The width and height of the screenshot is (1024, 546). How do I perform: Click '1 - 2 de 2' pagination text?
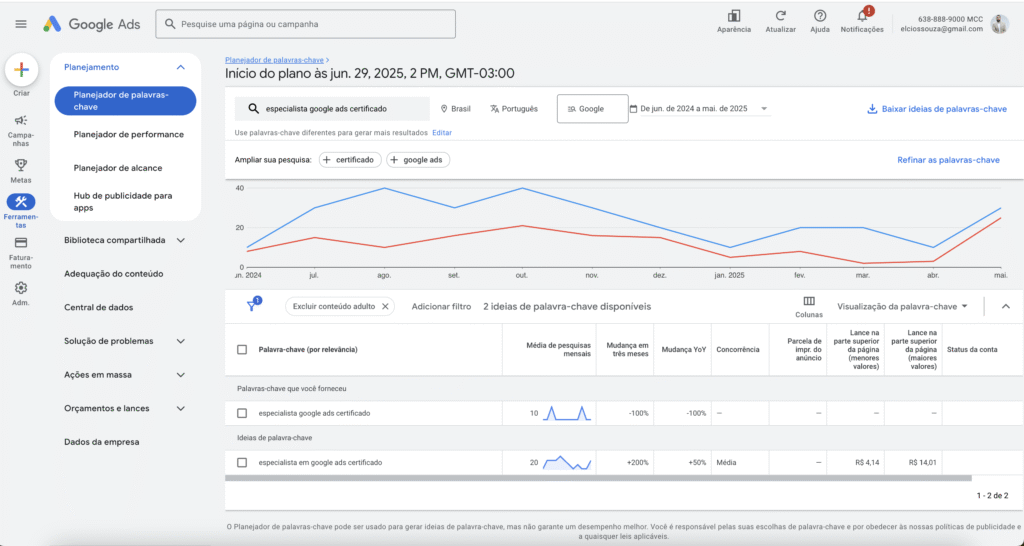993,496
